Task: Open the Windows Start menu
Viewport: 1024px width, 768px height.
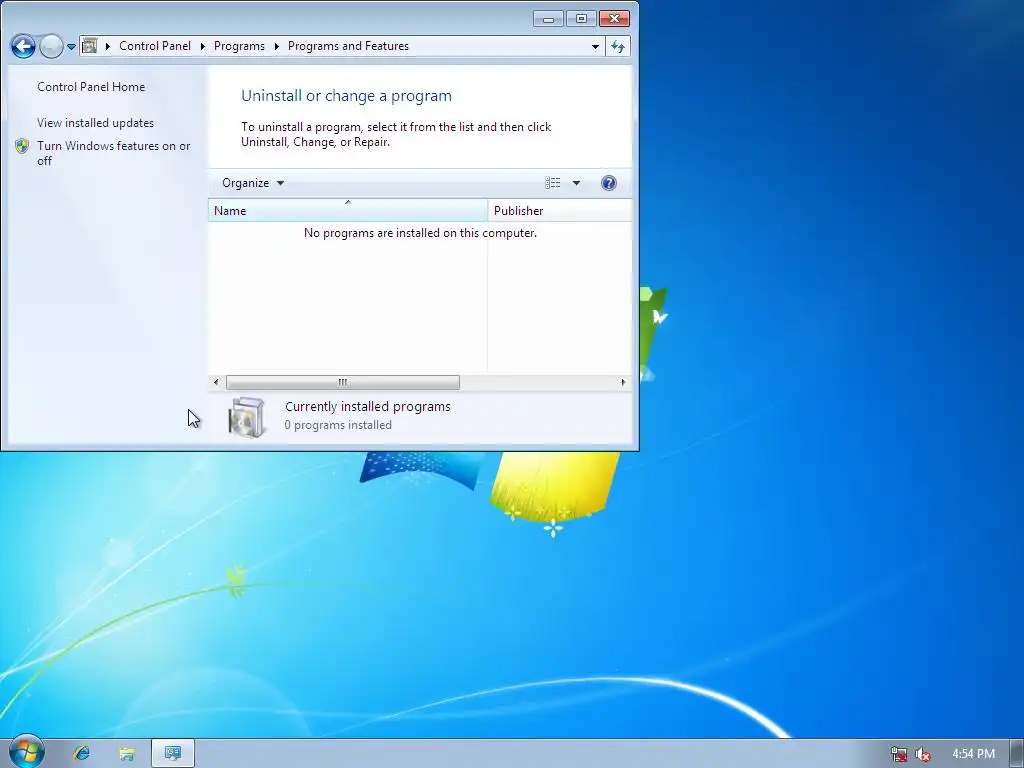Action: (x=27, y=752)
